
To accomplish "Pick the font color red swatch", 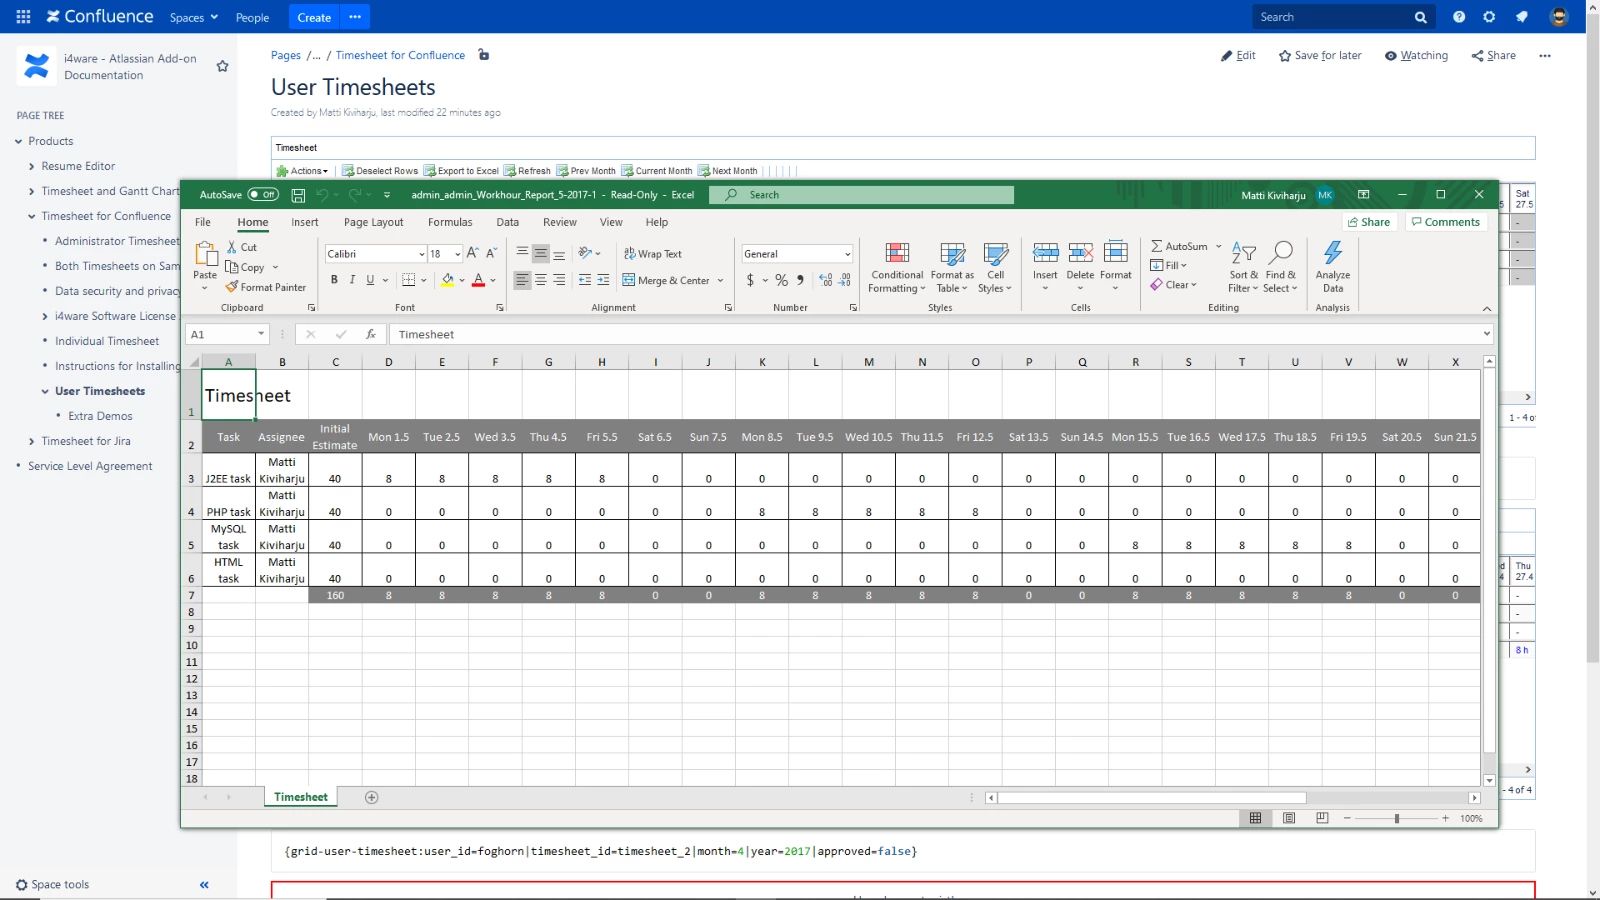I will point(478,280).
